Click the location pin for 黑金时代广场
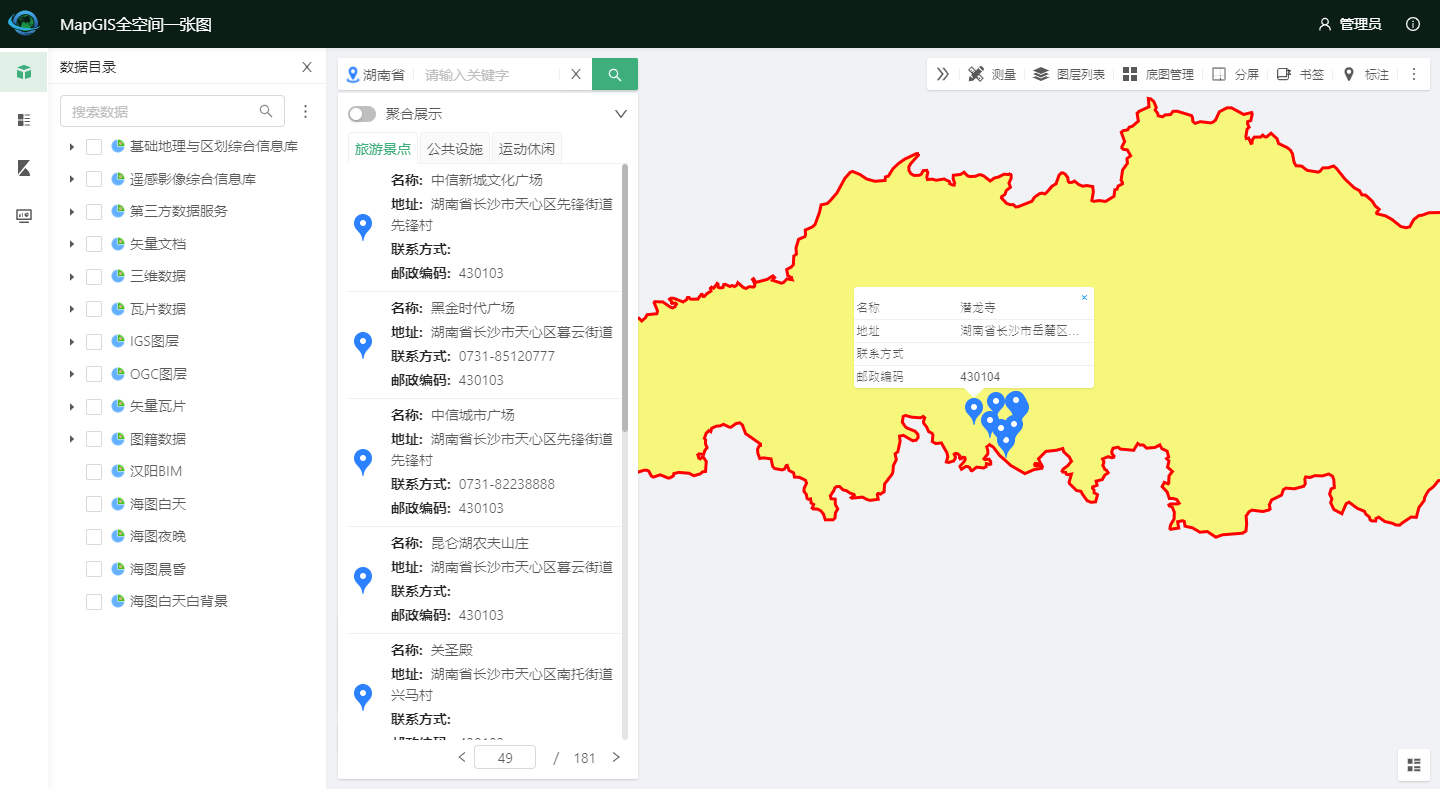 [x=363, y=345]
